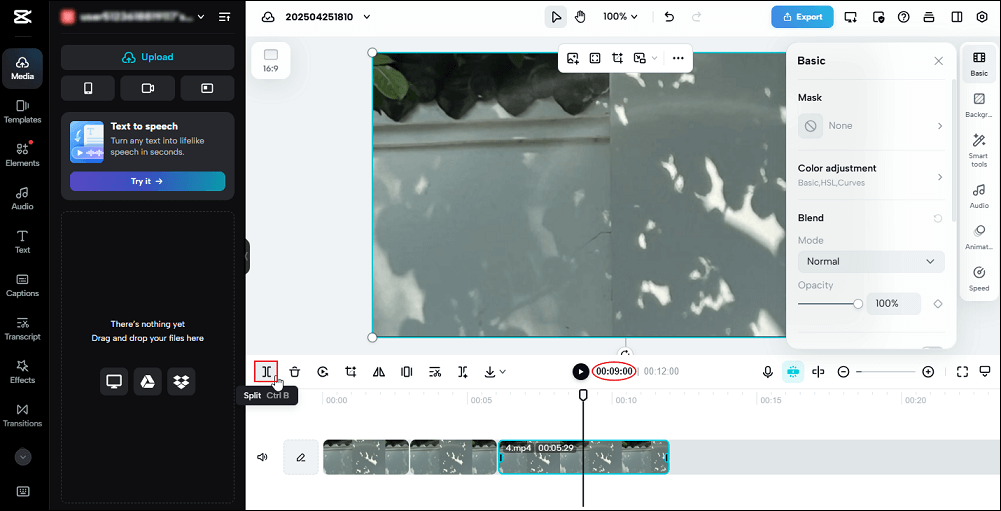The width and height of the screenshot is (1001, 511).
Task: Select the hand pan tool
Action: point(580,17)
